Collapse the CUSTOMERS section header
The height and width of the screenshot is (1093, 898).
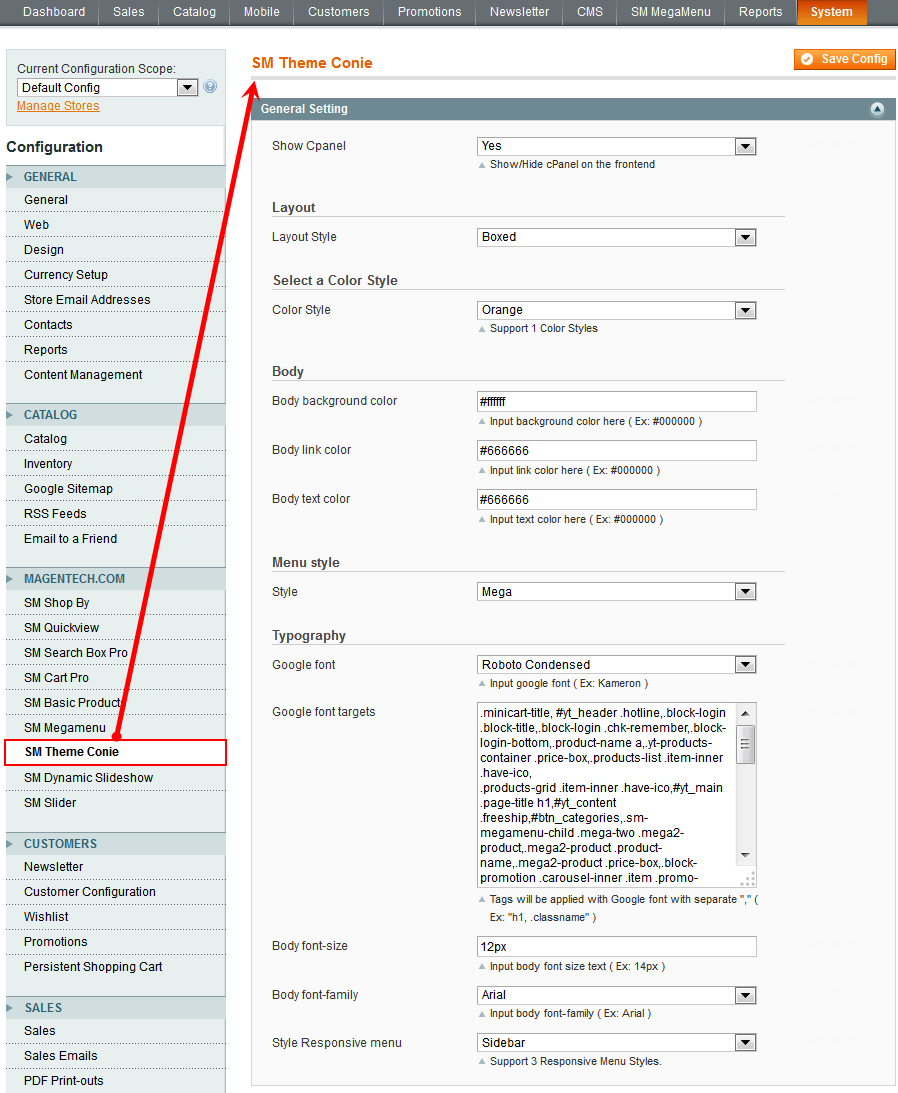pos(115,843)
